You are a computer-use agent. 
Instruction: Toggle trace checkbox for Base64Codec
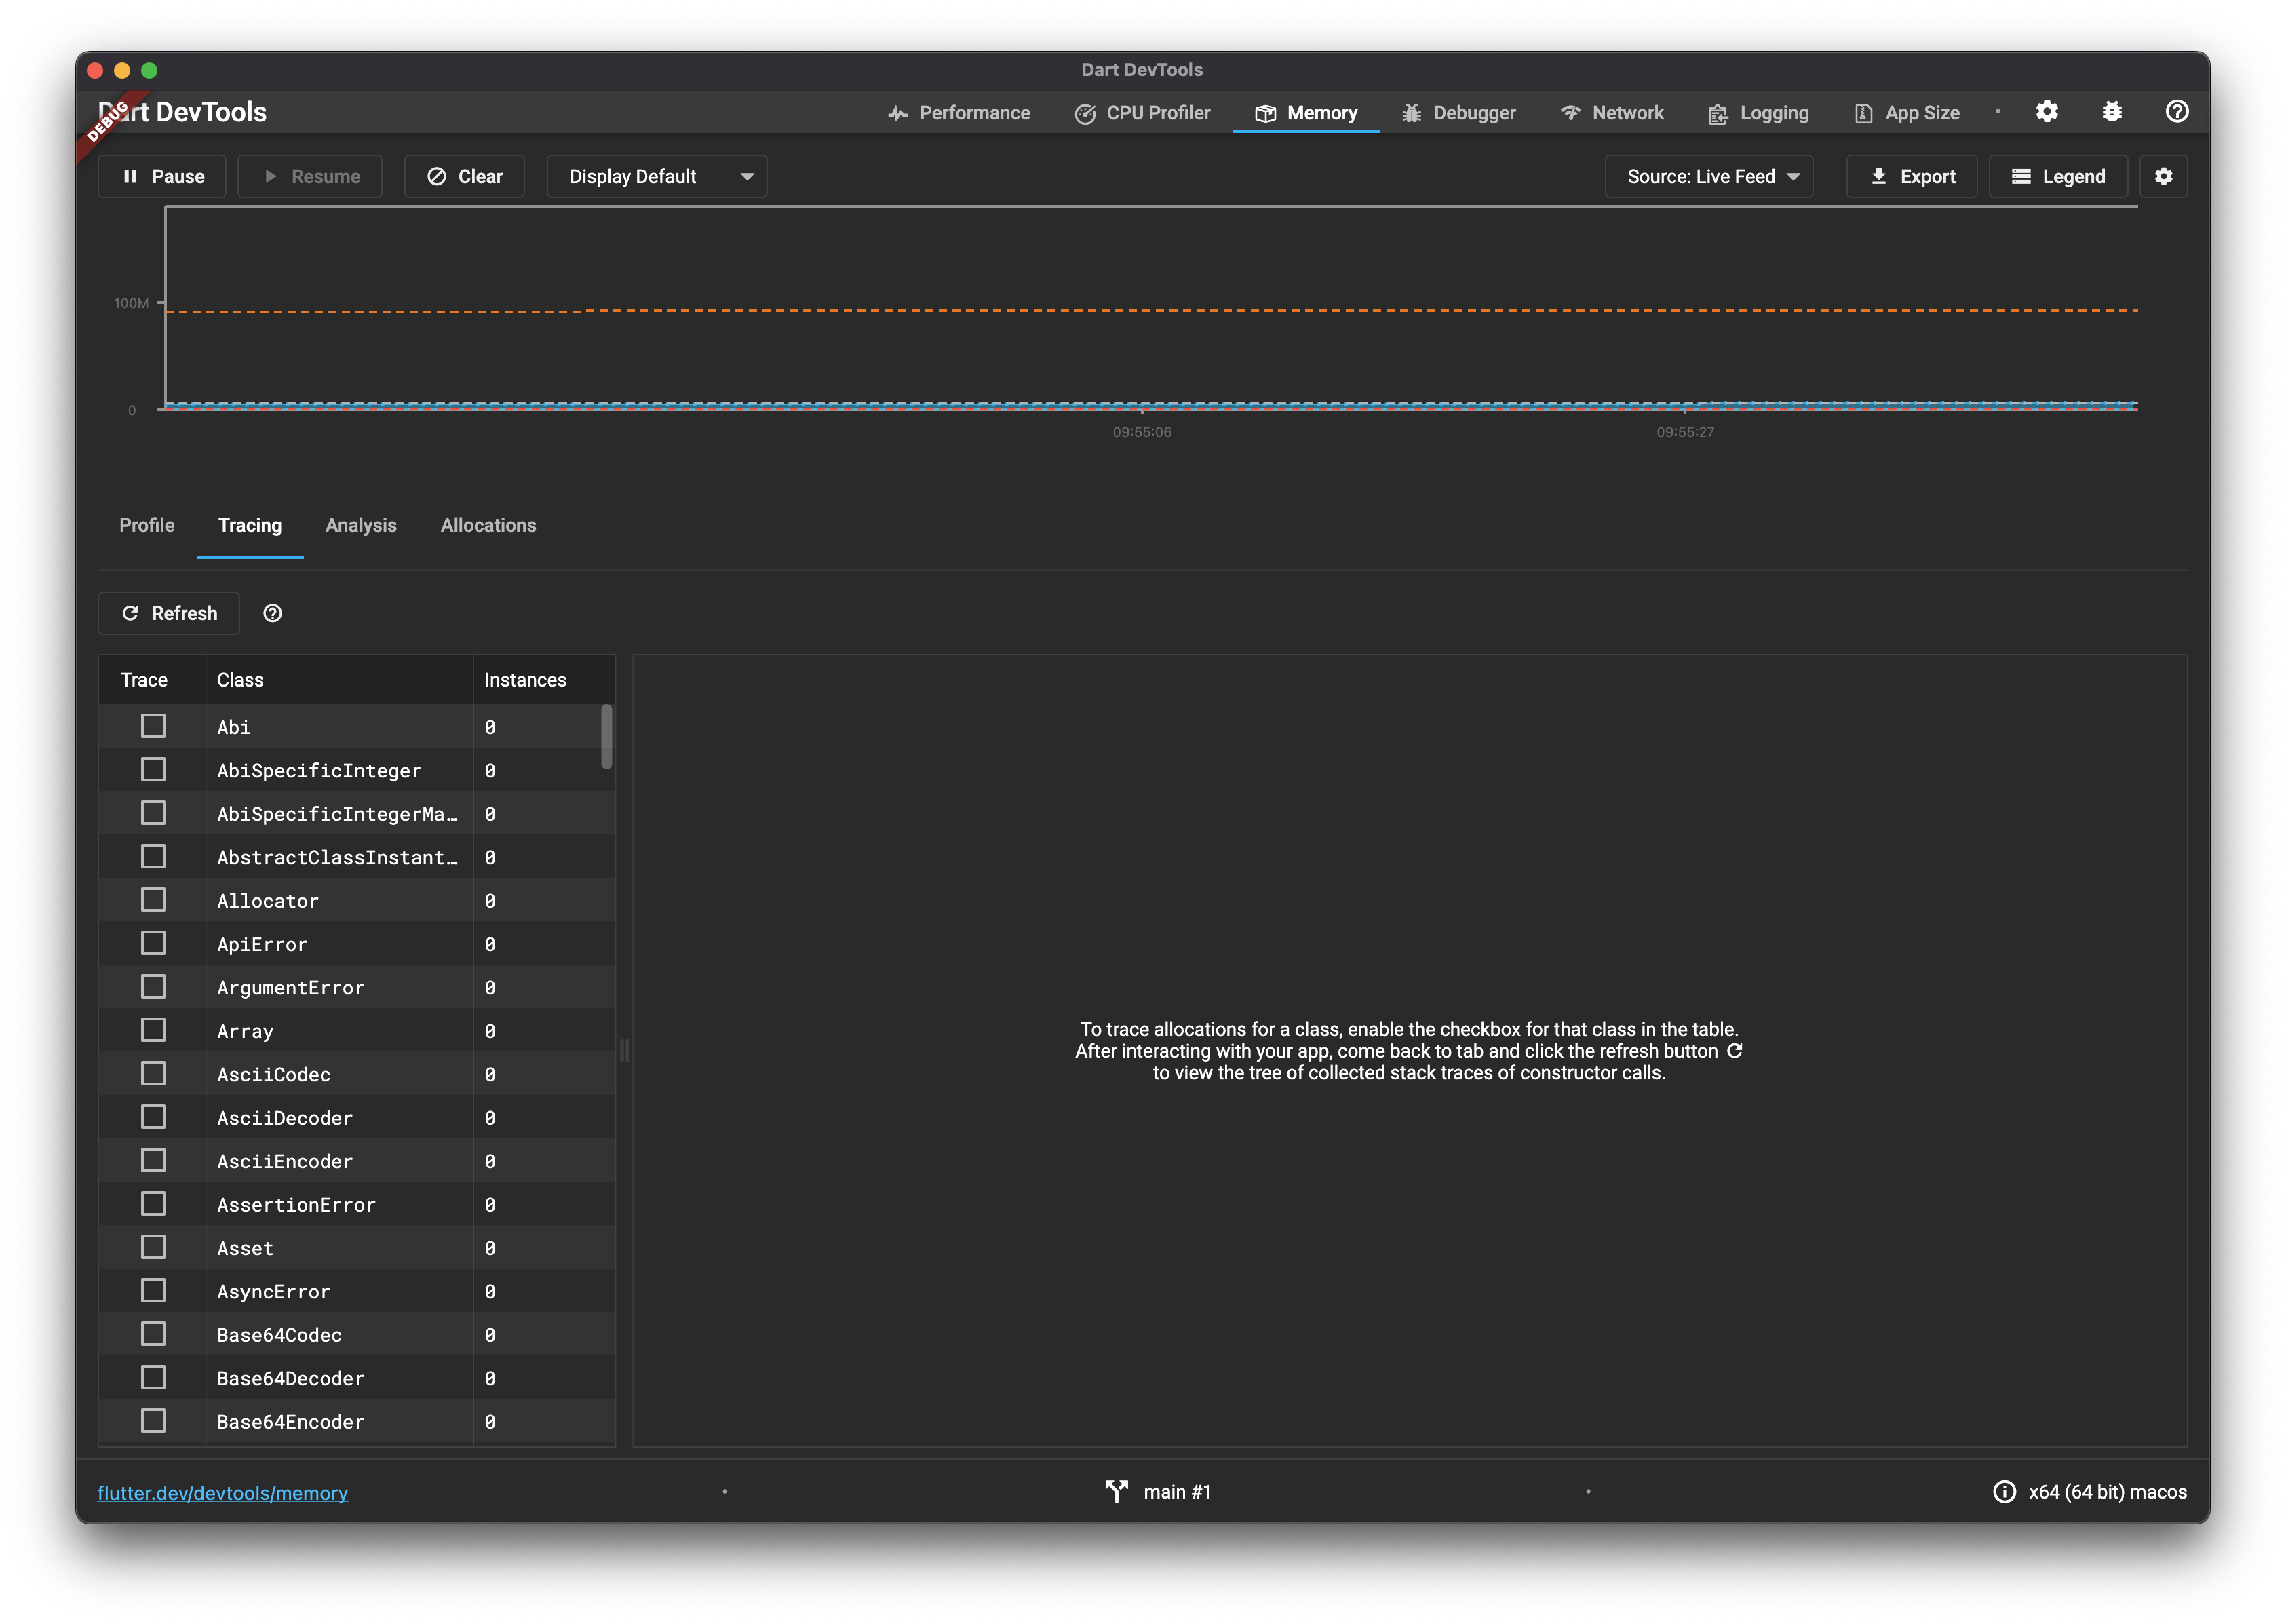tap(153, 1335)
